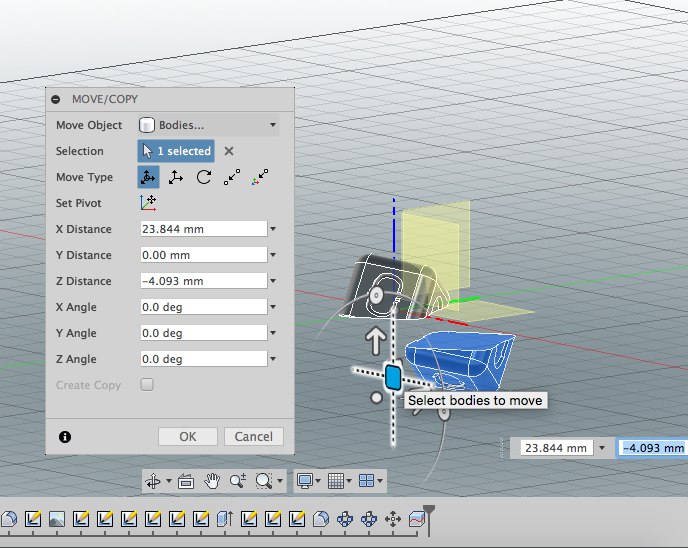
Task: Pick the Point to Position move type
Action: pos(260,177)
